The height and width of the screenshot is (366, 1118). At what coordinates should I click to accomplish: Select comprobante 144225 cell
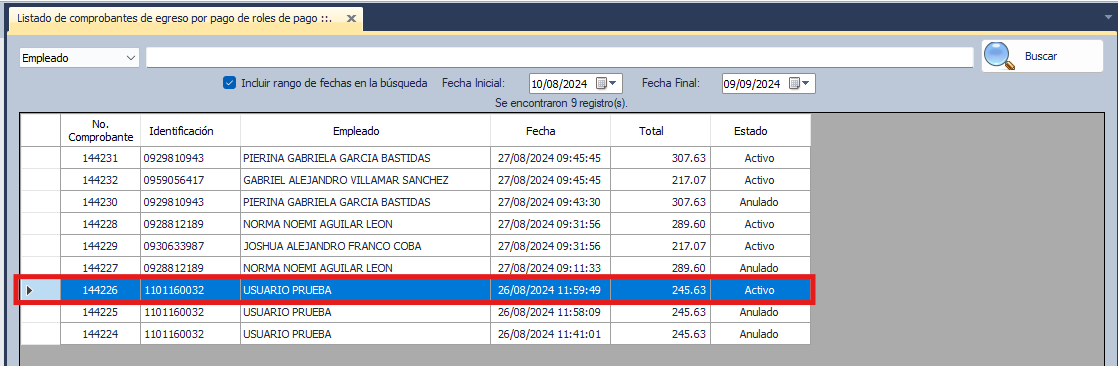pyautogui.click(x=100, y=312)
